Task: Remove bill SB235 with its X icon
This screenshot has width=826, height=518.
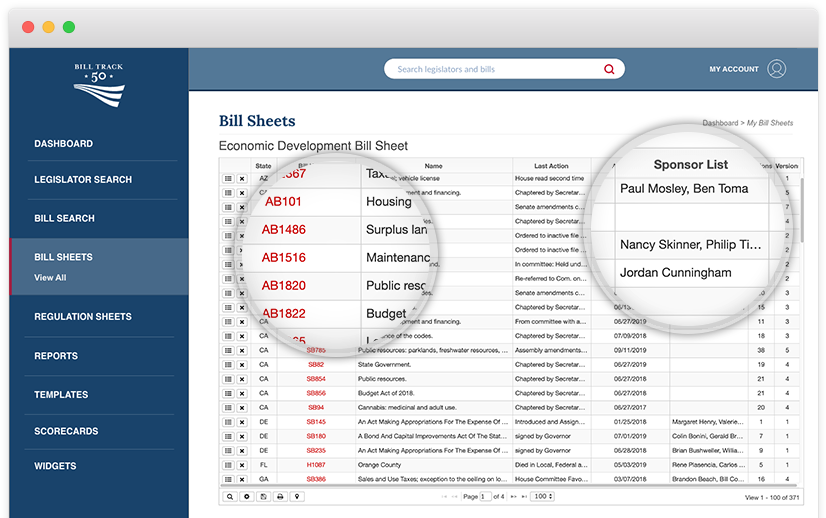Action: tap(242, 451)
